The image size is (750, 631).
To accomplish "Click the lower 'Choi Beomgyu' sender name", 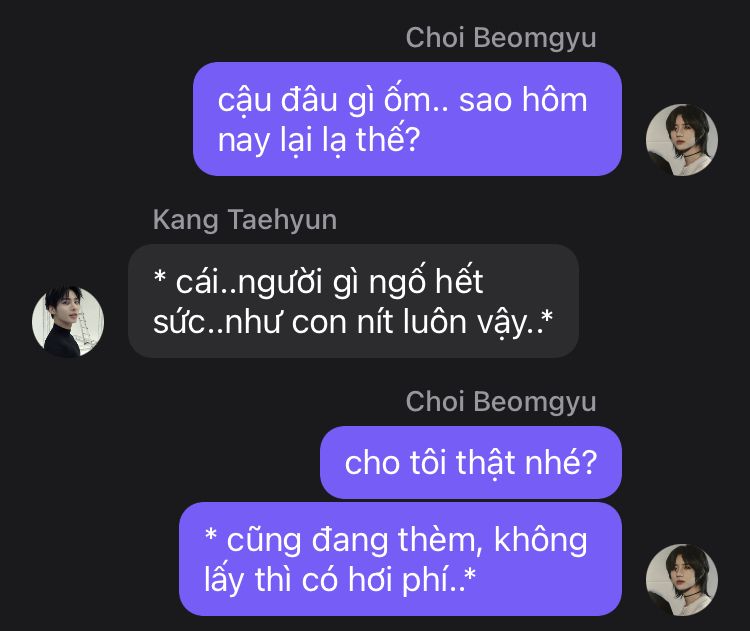I will 501,401.
